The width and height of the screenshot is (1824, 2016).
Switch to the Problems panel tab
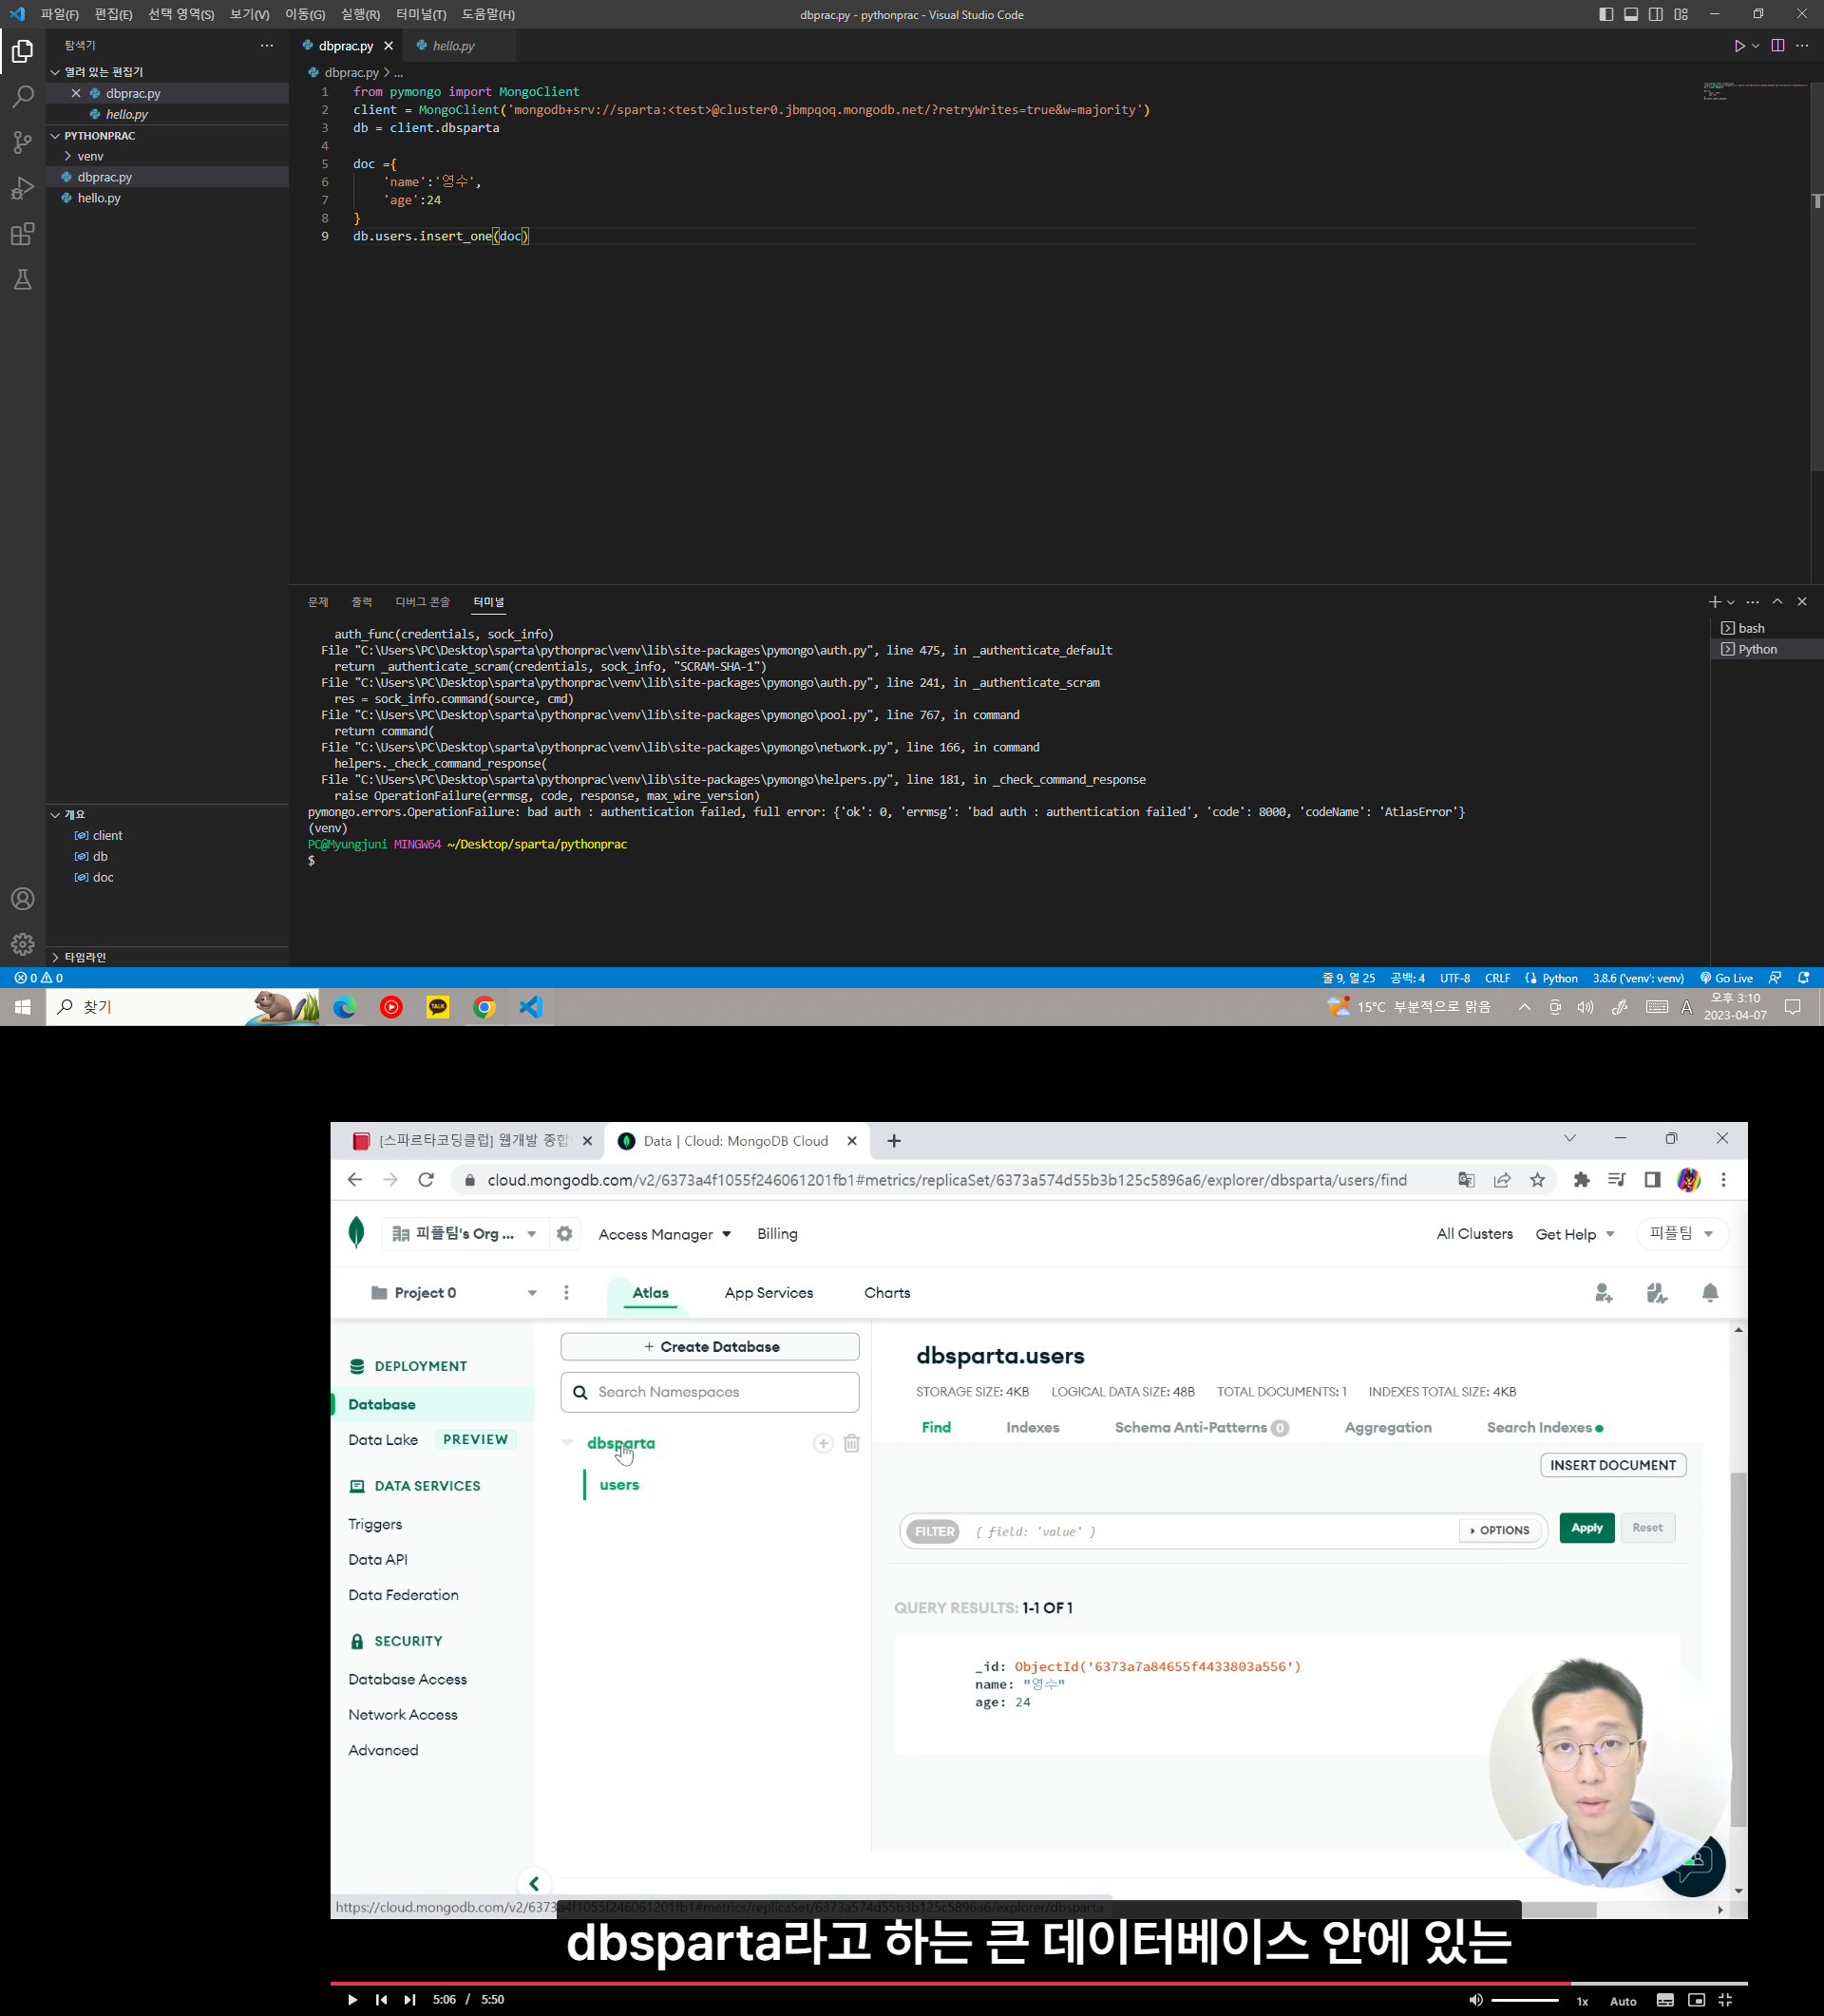point(318,602)
